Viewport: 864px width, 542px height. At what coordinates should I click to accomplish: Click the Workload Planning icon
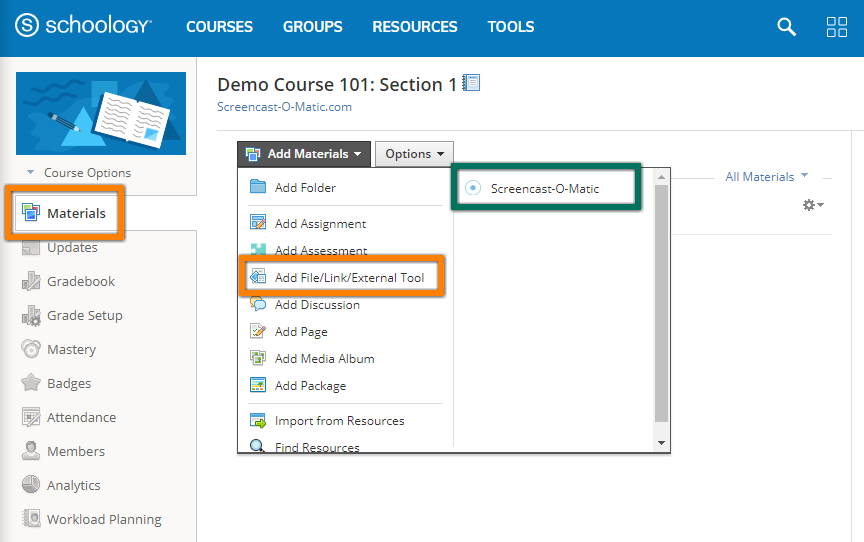31,518
